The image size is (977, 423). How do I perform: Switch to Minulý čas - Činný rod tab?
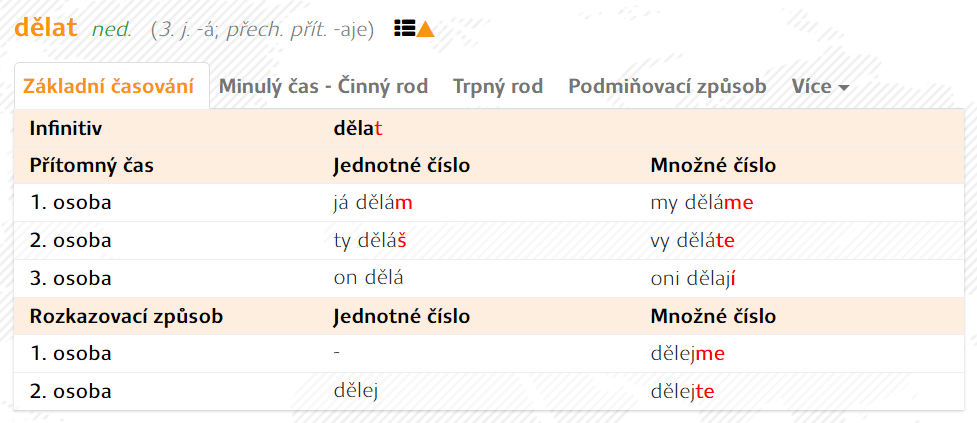click(323, 86)
